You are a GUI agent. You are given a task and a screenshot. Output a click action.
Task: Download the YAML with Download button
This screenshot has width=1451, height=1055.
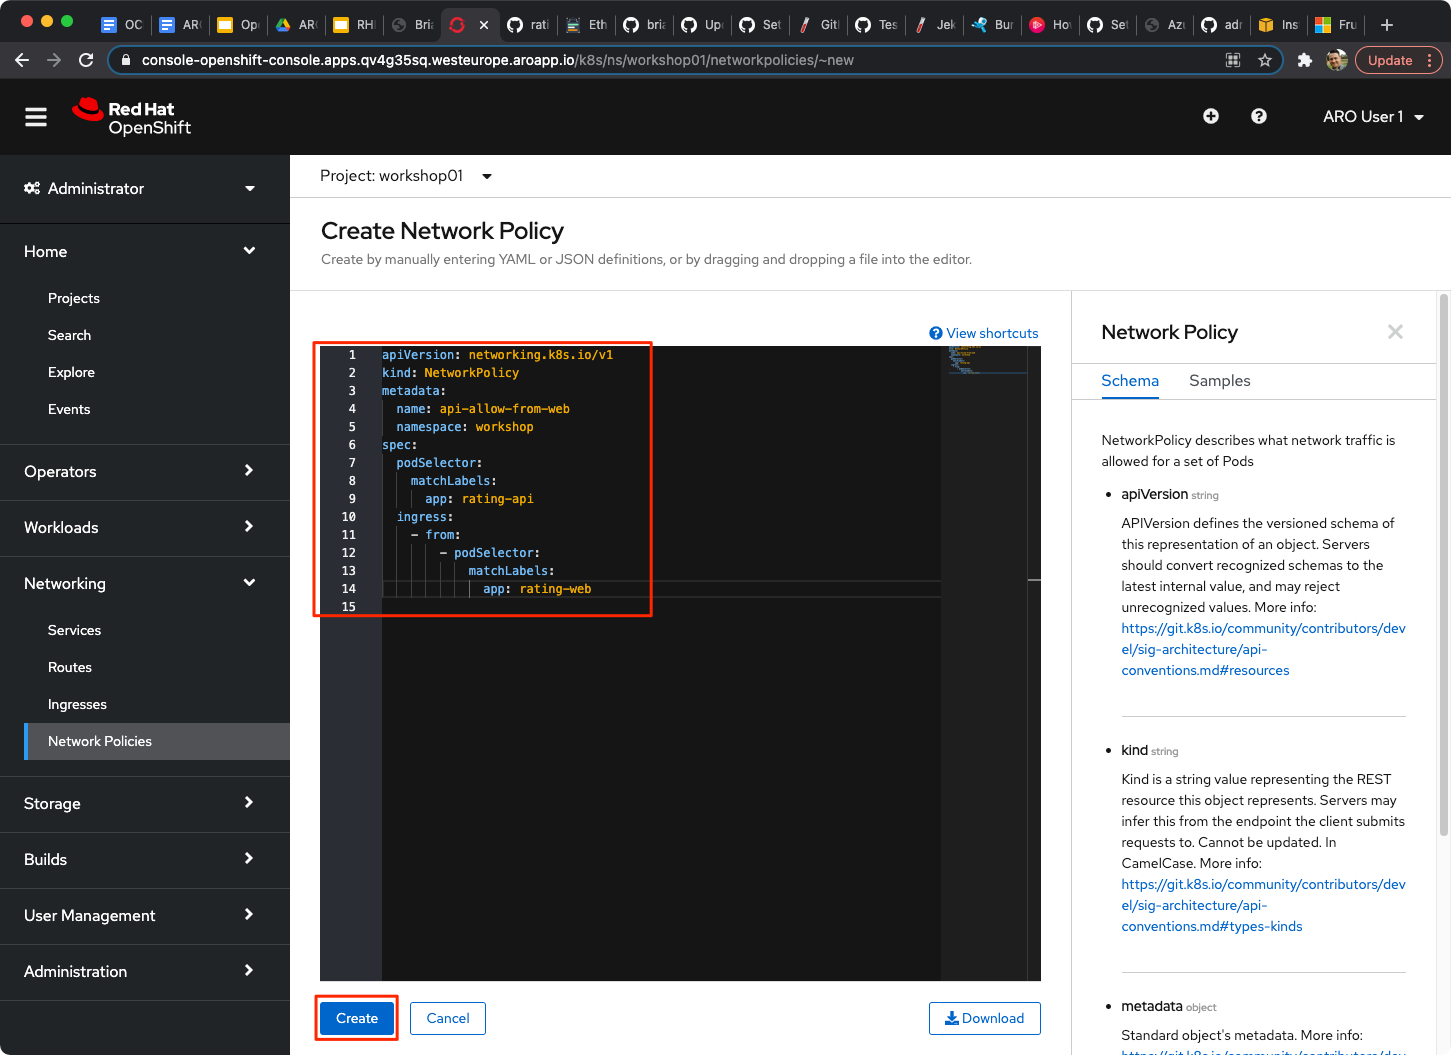tap(984, 1018)
